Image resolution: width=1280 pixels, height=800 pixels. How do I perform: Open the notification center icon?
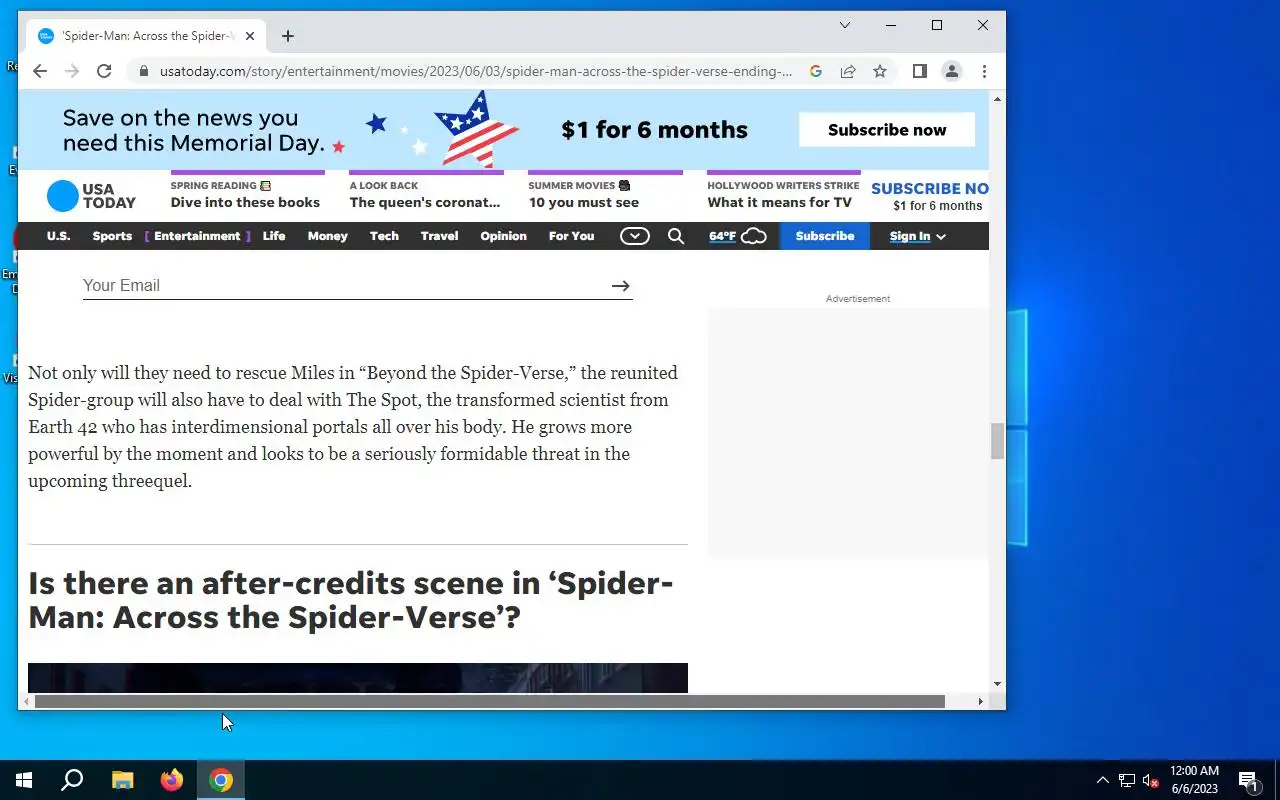point(1248,780)
